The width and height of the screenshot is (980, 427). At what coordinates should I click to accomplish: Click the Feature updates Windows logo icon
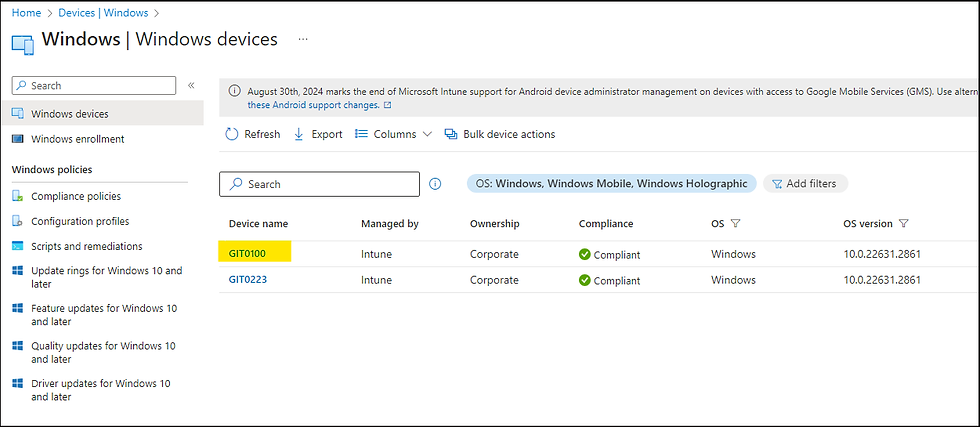pos(18,309)
